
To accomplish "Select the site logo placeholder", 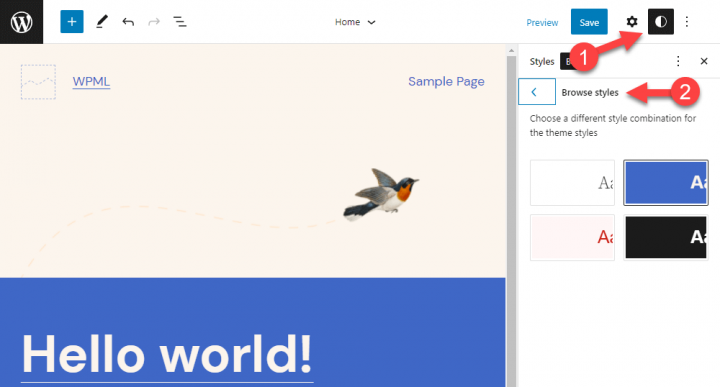I will 38,82.
